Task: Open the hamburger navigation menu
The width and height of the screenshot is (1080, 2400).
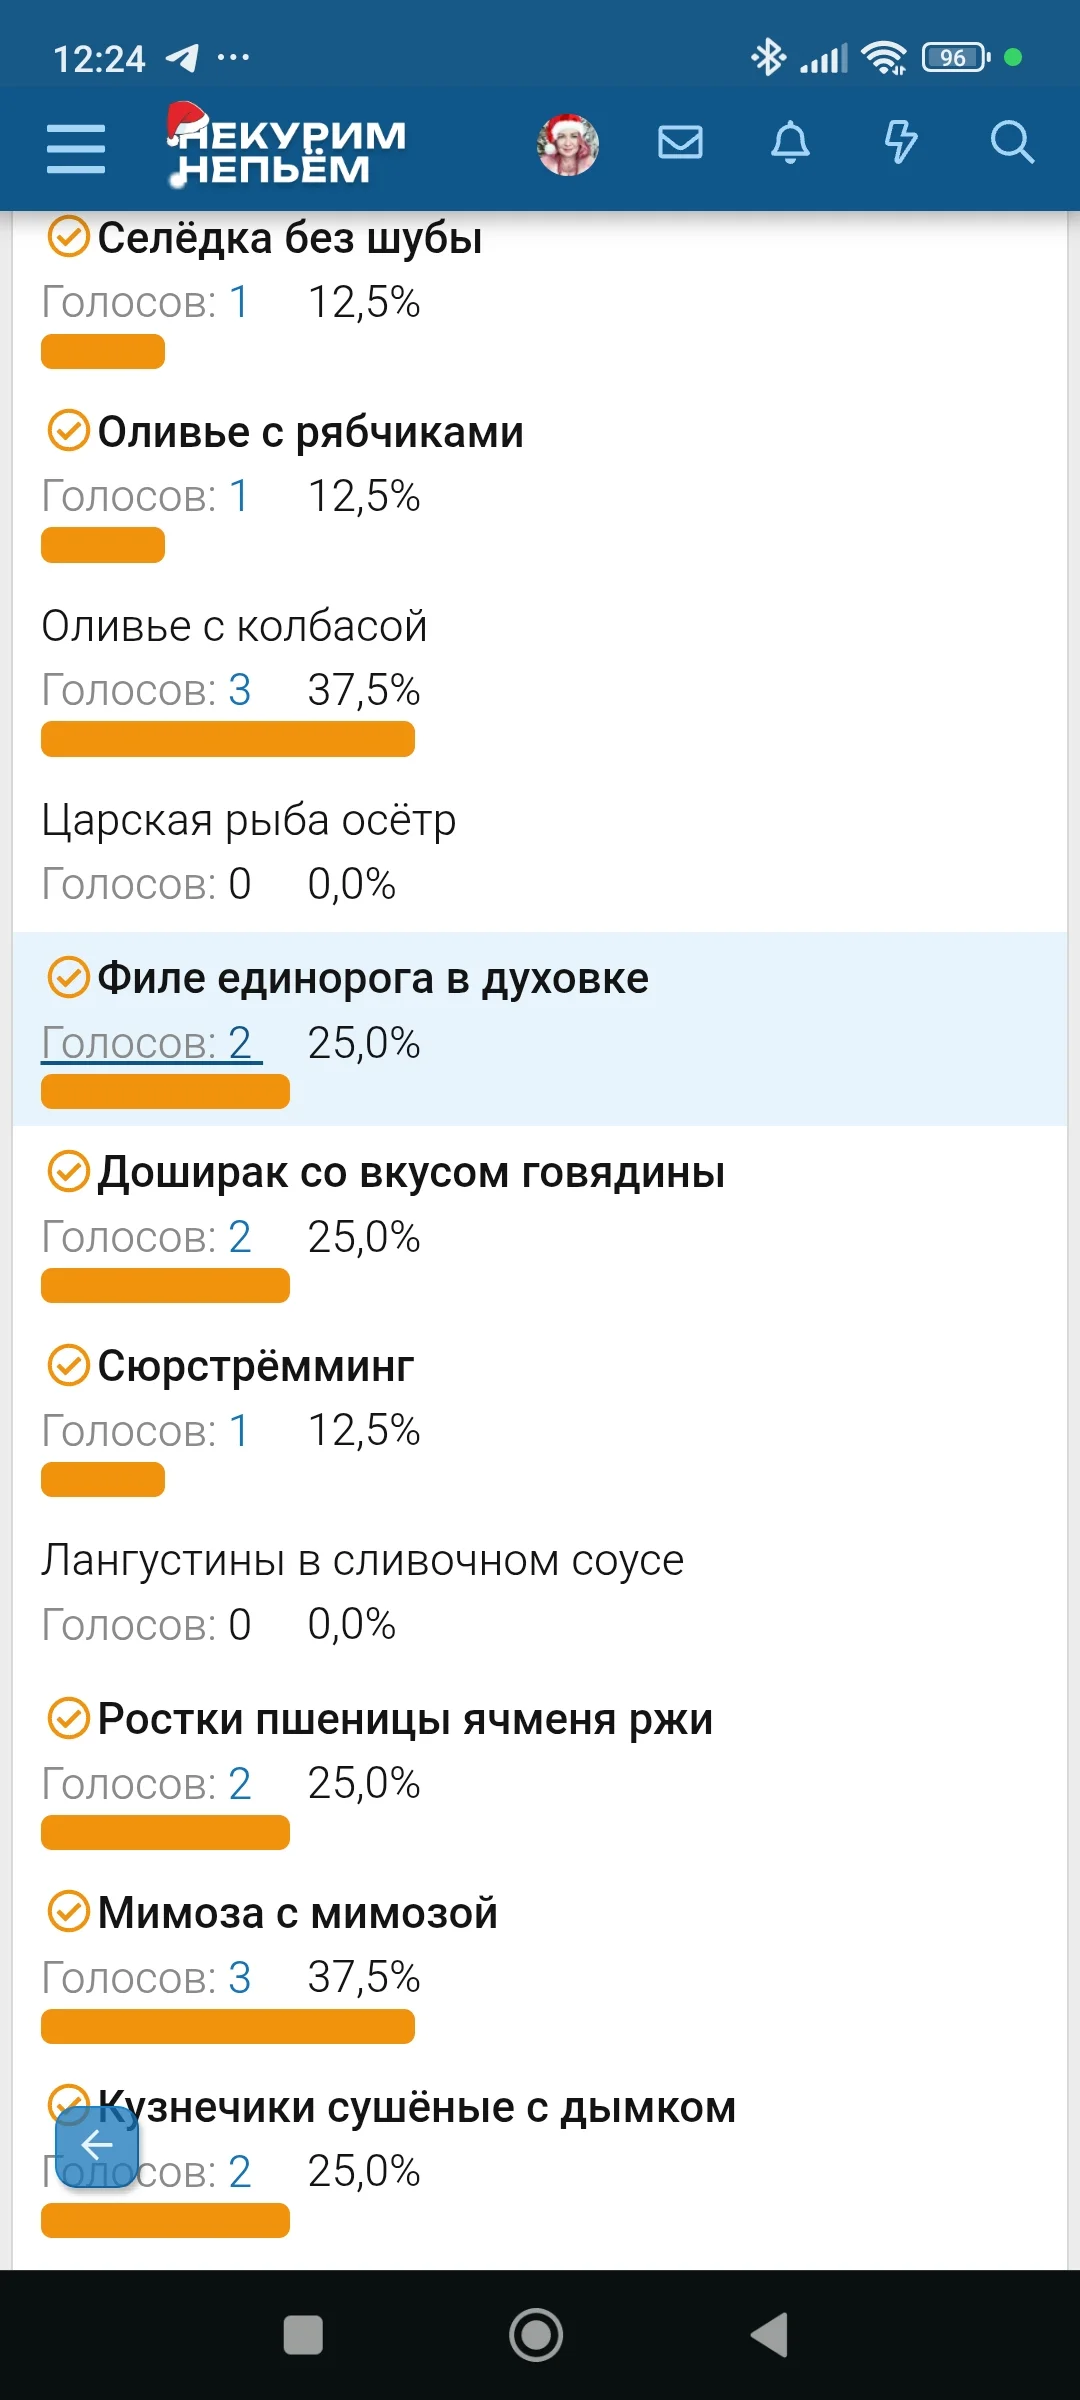Action: (76, 148)
